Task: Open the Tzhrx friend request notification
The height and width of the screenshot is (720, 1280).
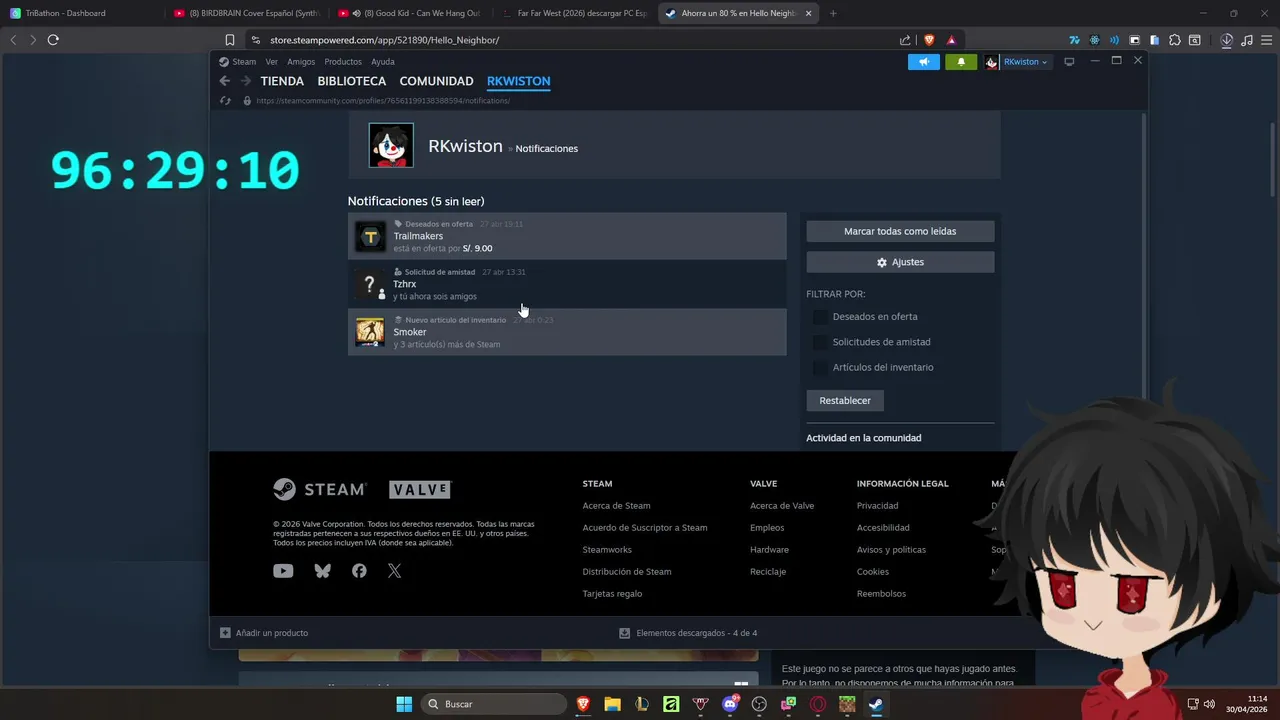Action: 567,284
